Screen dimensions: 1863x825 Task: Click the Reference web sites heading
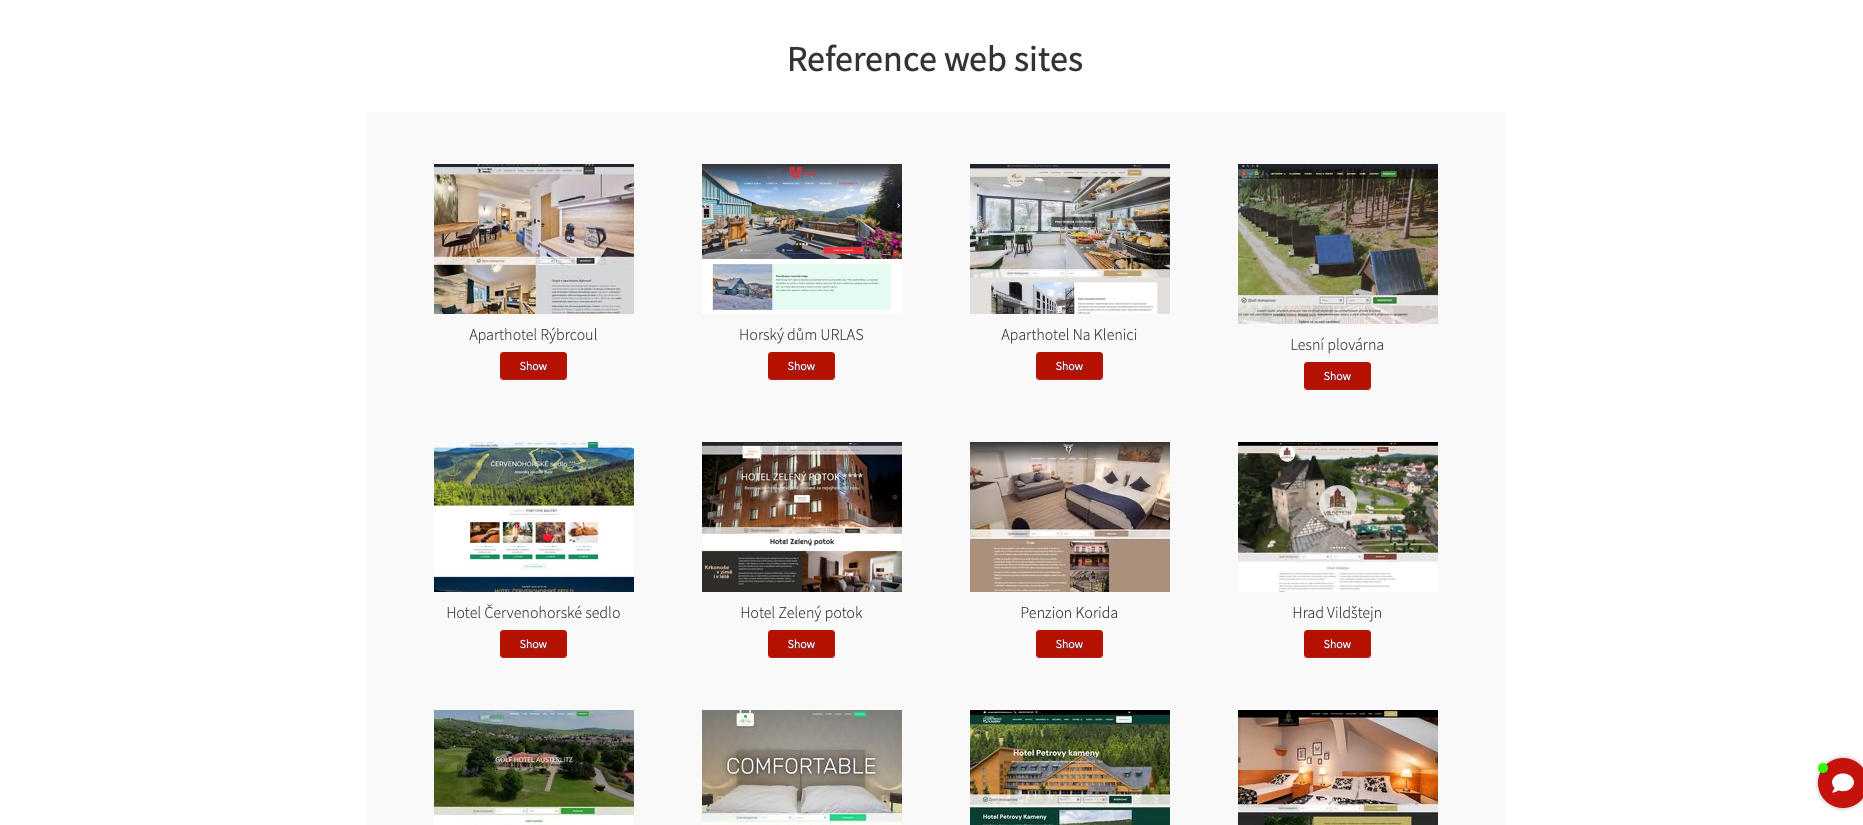pos(935,59)
